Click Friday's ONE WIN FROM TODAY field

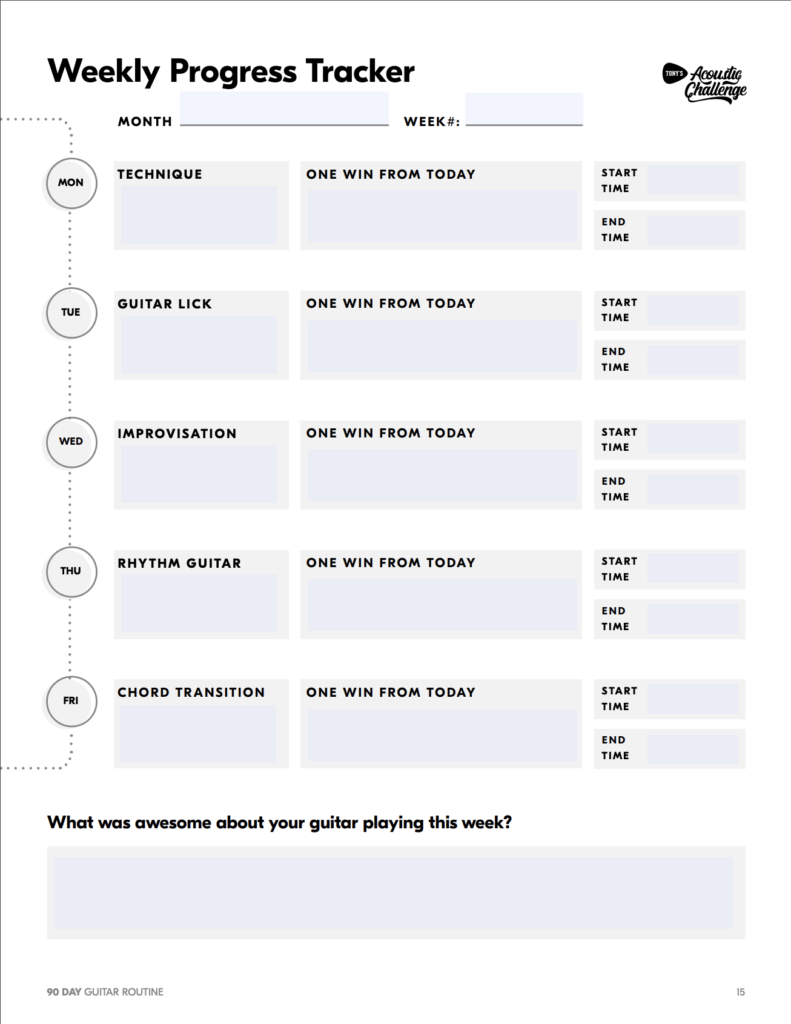click(x=442, y=735)
